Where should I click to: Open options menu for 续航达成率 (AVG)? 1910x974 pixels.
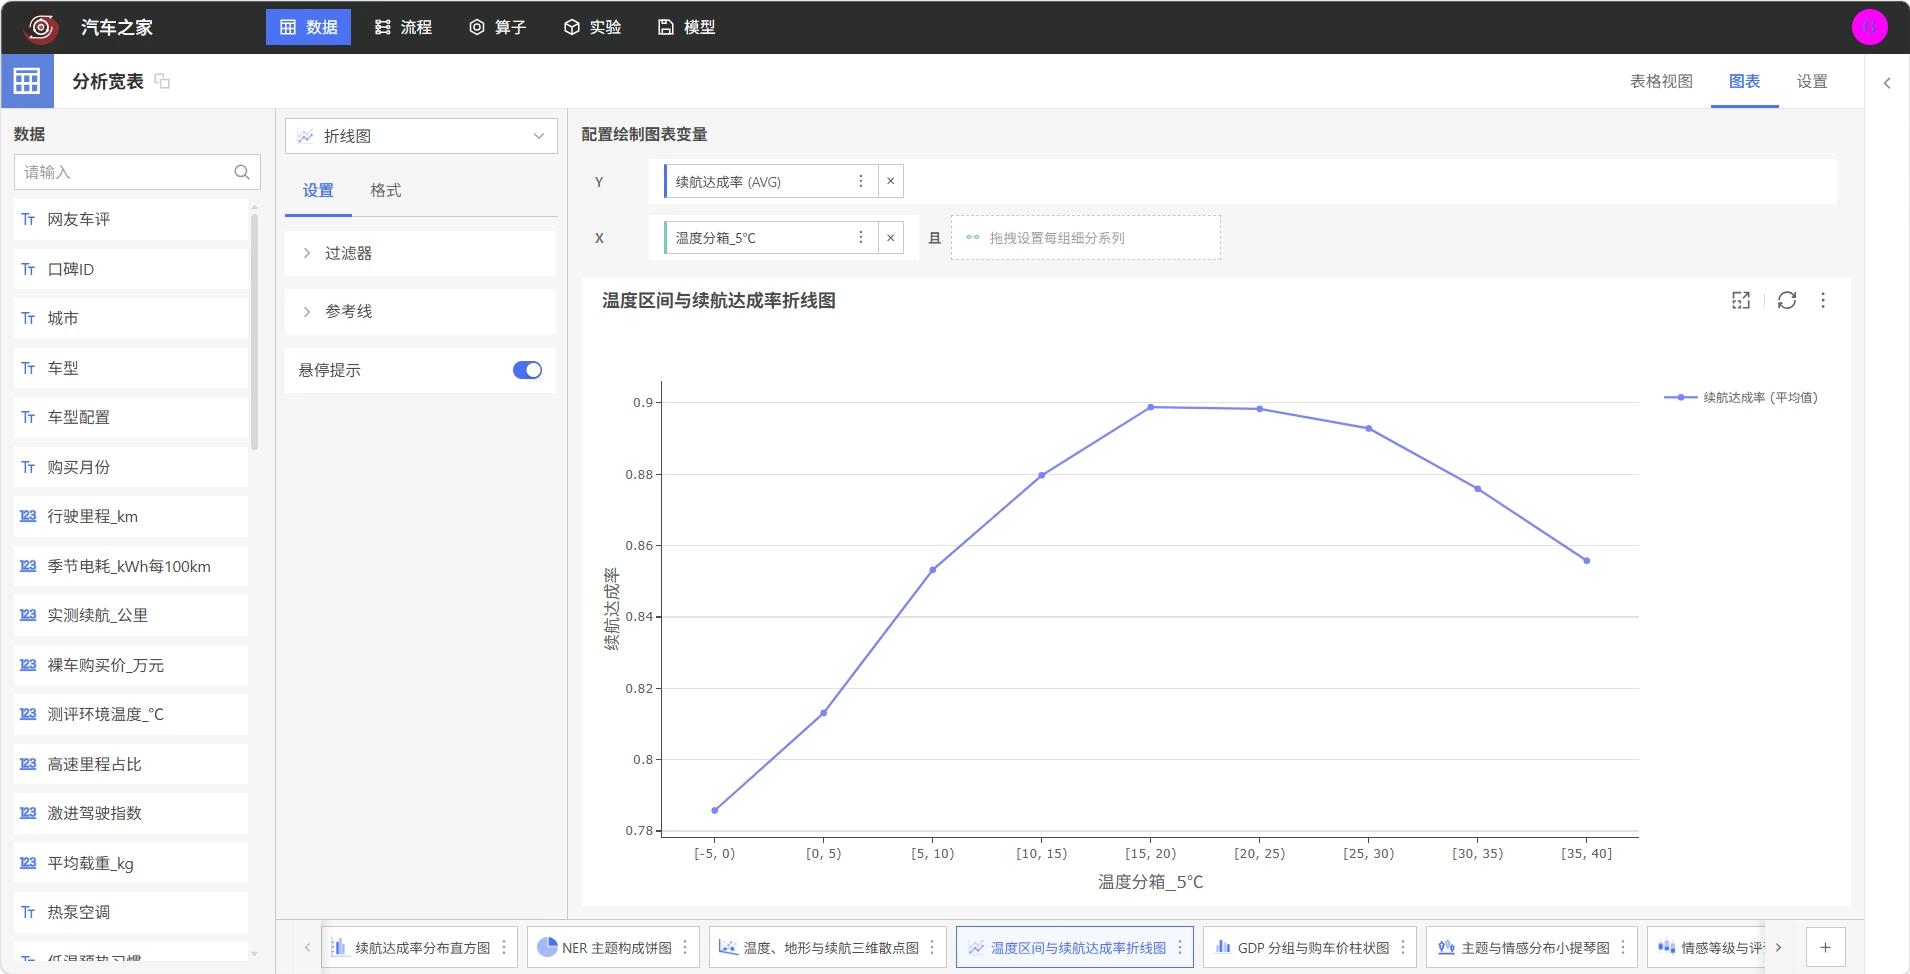point(860,181)
